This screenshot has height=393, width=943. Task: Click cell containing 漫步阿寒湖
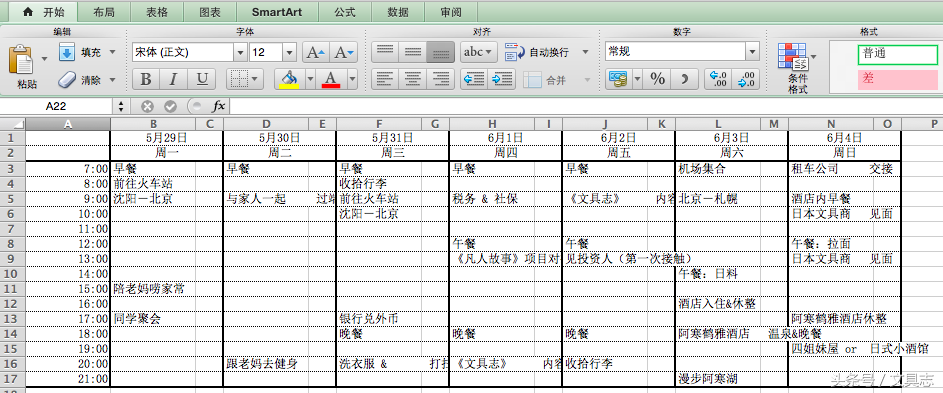[x=717, y=379]
